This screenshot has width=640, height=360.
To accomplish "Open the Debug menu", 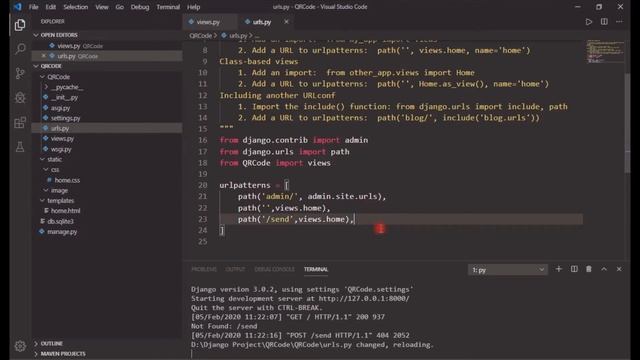I will [x=140, y=7].
